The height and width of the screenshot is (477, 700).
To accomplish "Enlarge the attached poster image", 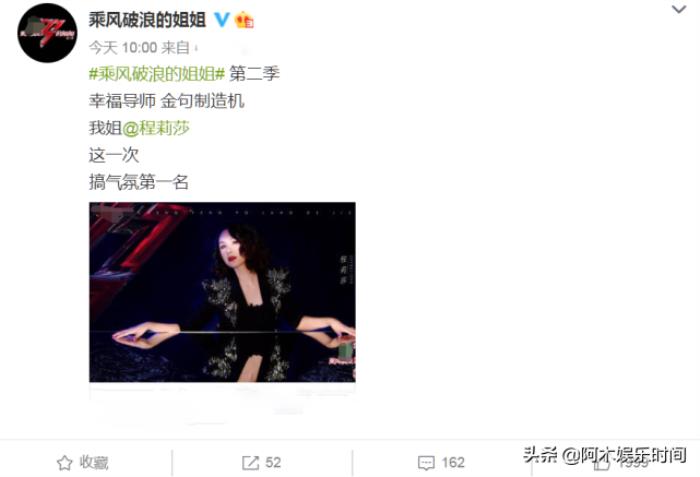I will coord(222,292).
